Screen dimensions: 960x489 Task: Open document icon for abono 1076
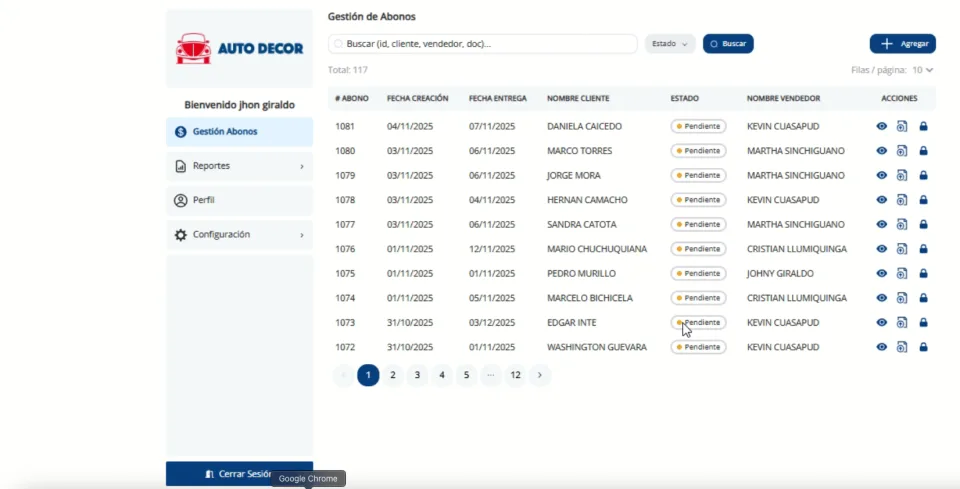(x=902, y=248)
